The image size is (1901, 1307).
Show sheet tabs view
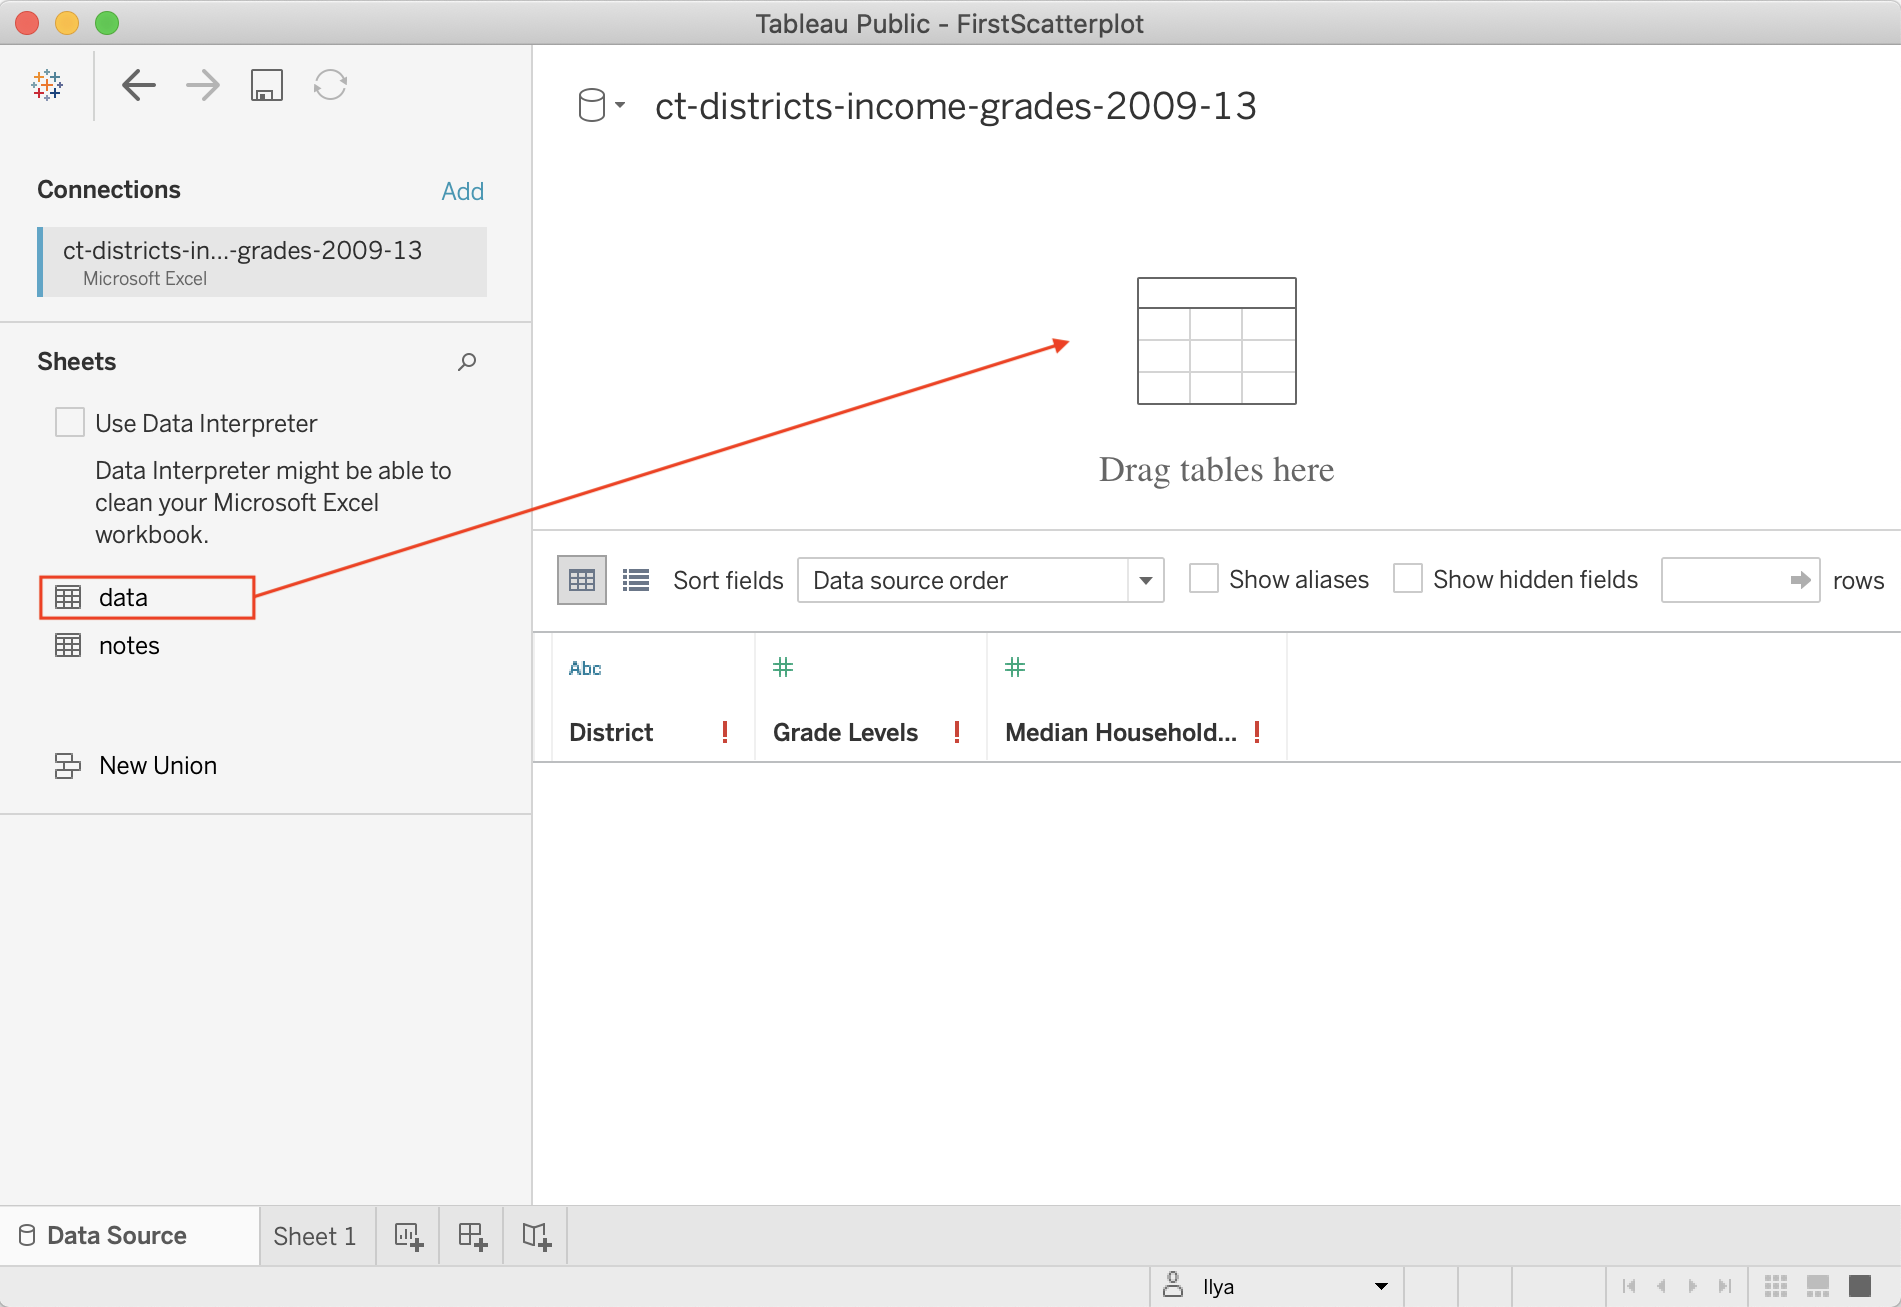point(1860,1286)
